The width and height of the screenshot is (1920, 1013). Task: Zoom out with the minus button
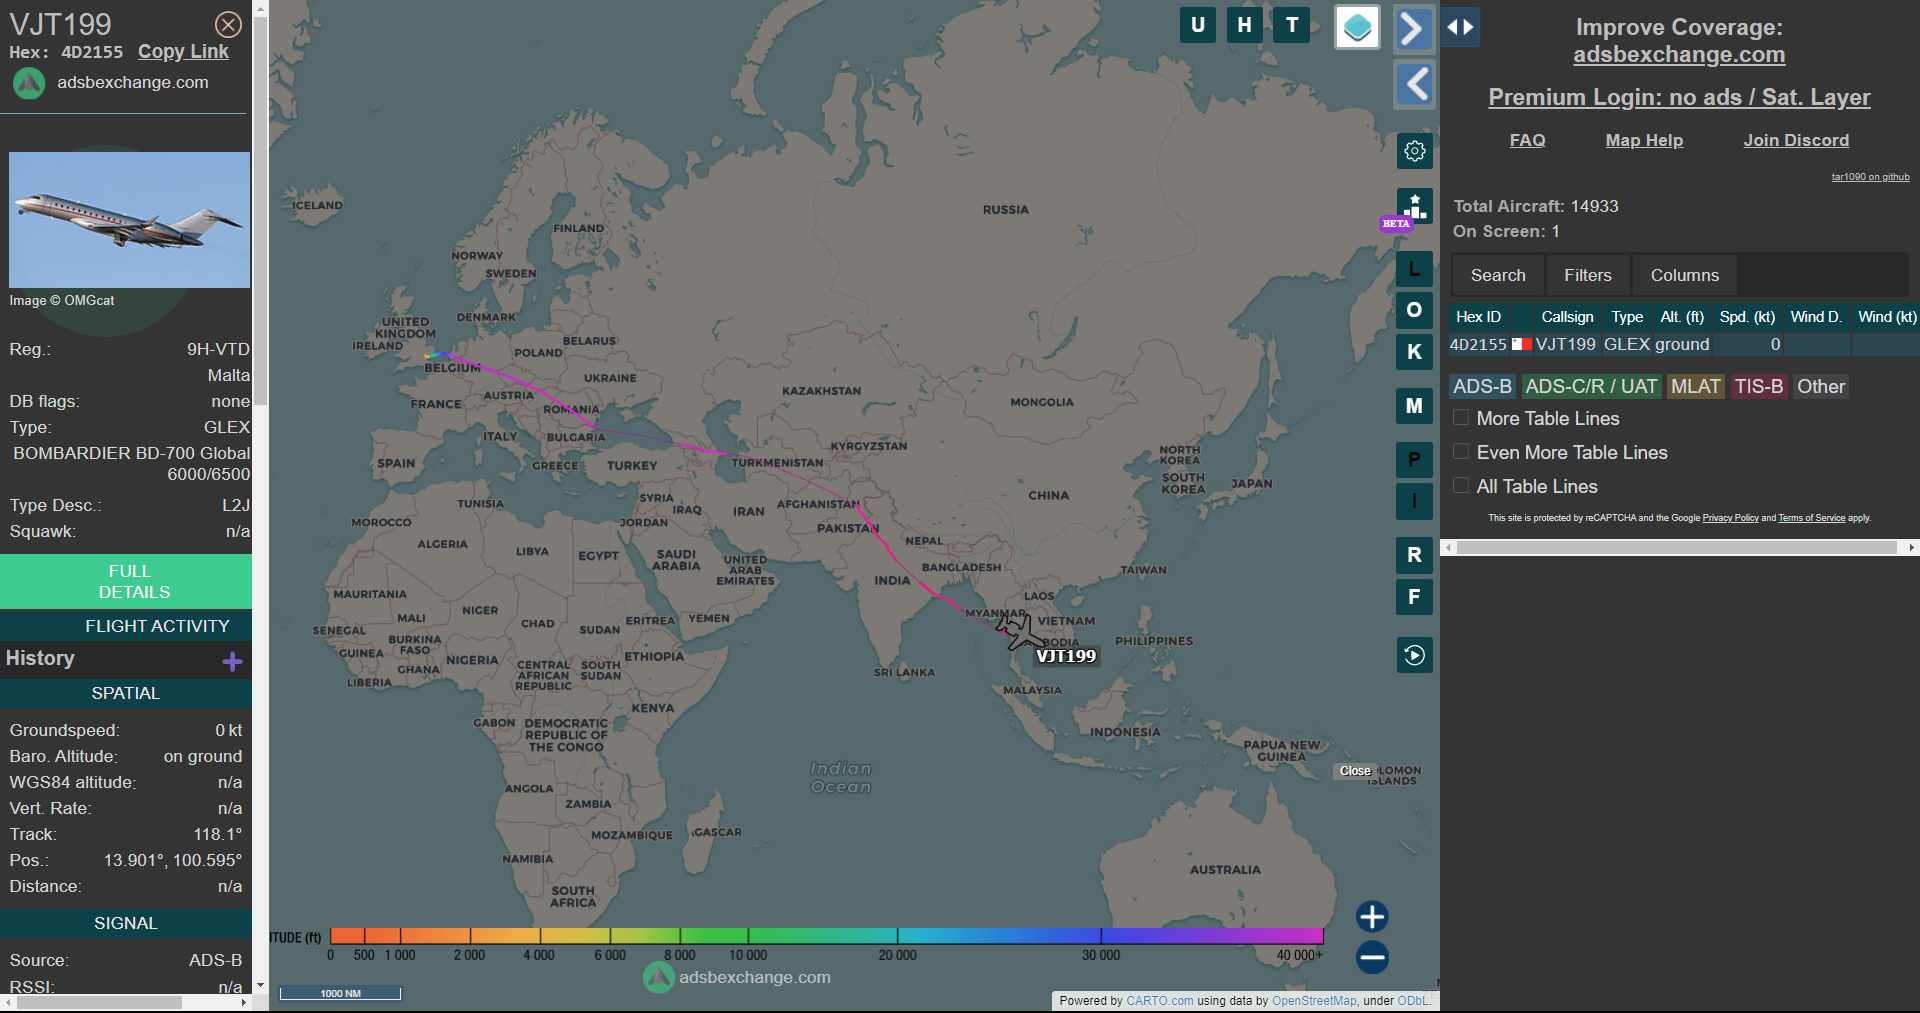(x=1372, y=958)
